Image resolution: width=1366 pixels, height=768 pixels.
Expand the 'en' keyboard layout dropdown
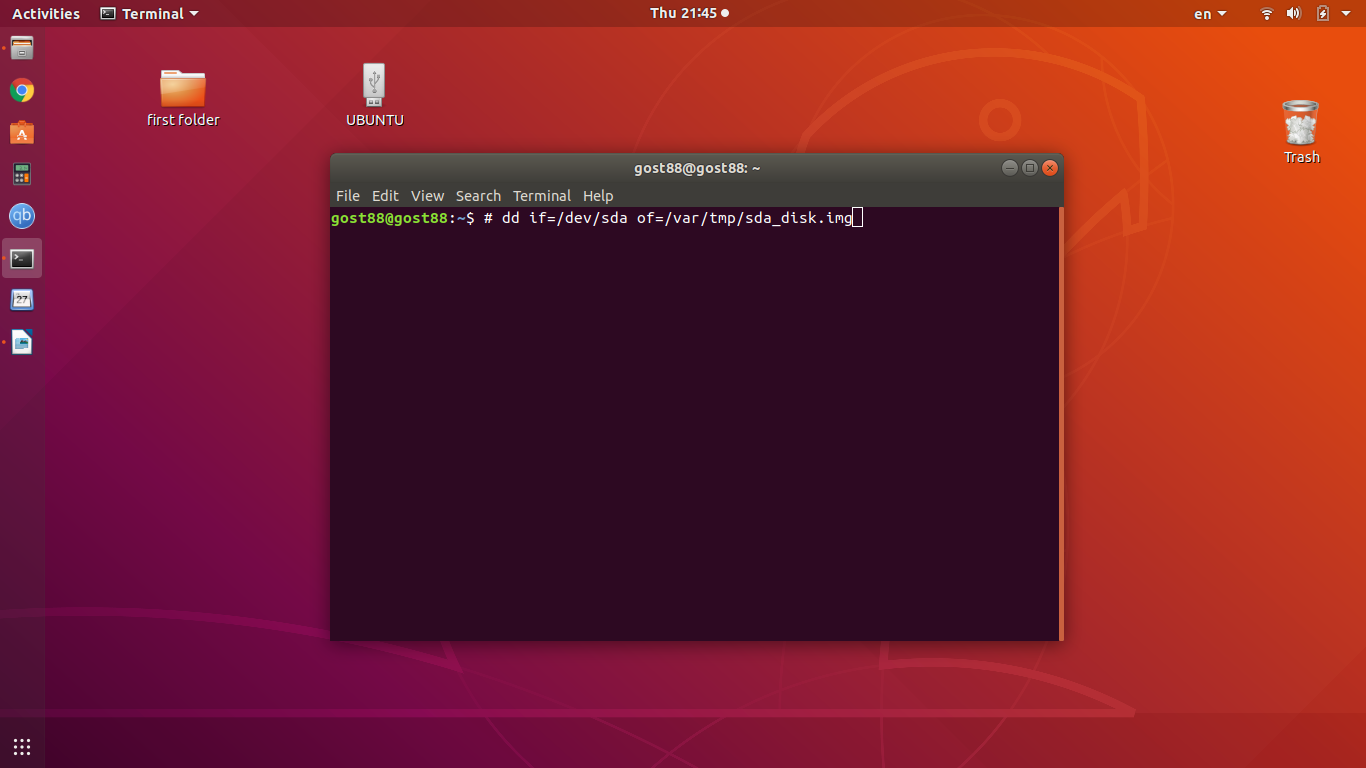pos(1210,14)
